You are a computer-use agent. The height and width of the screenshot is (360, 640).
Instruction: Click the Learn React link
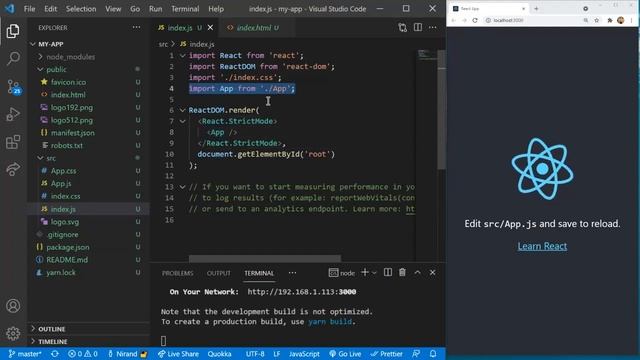pos(542,246)
